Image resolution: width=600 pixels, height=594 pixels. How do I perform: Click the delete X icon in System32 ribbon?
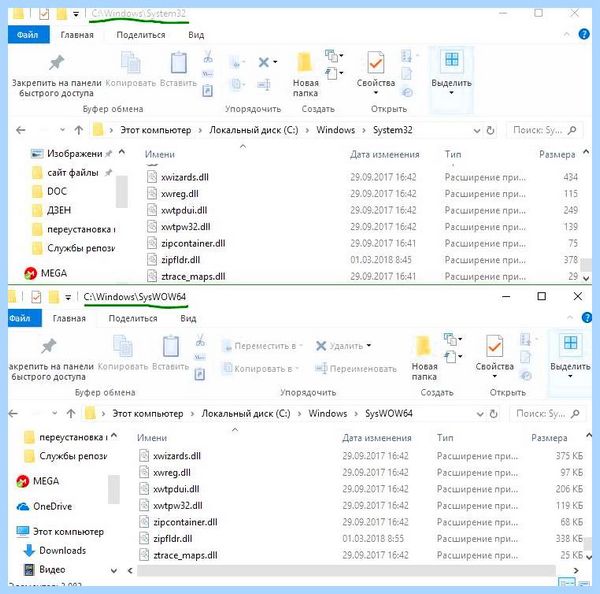click(263, 62)
